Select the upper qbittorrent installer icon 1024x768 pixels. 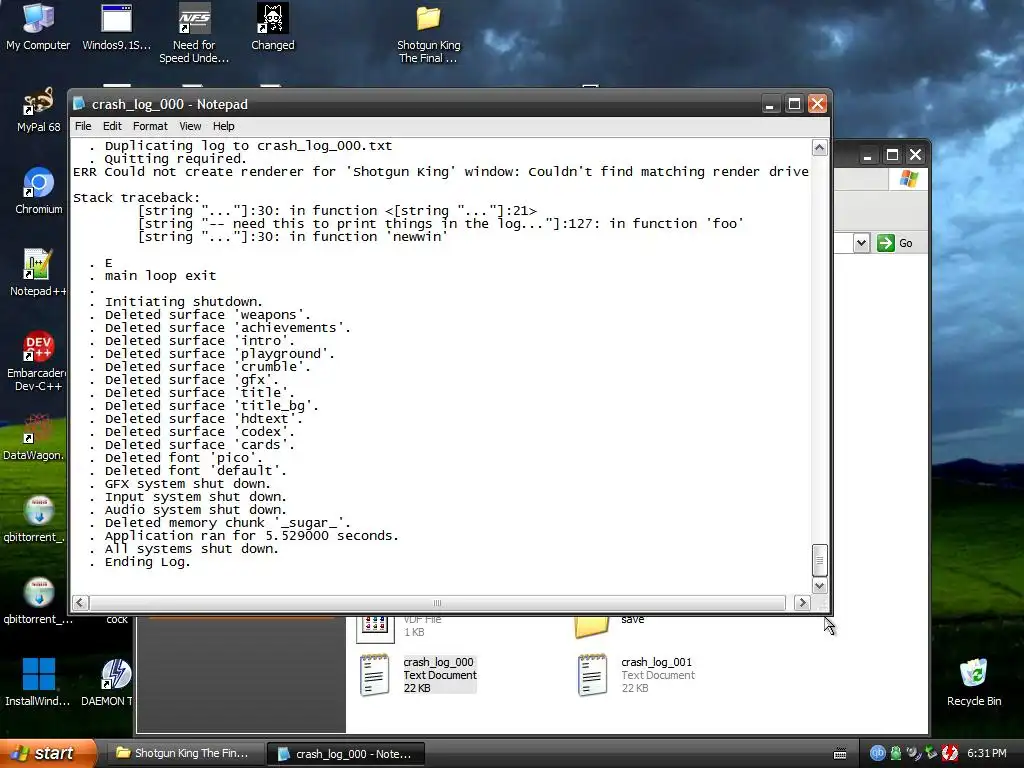pos(34,520)
